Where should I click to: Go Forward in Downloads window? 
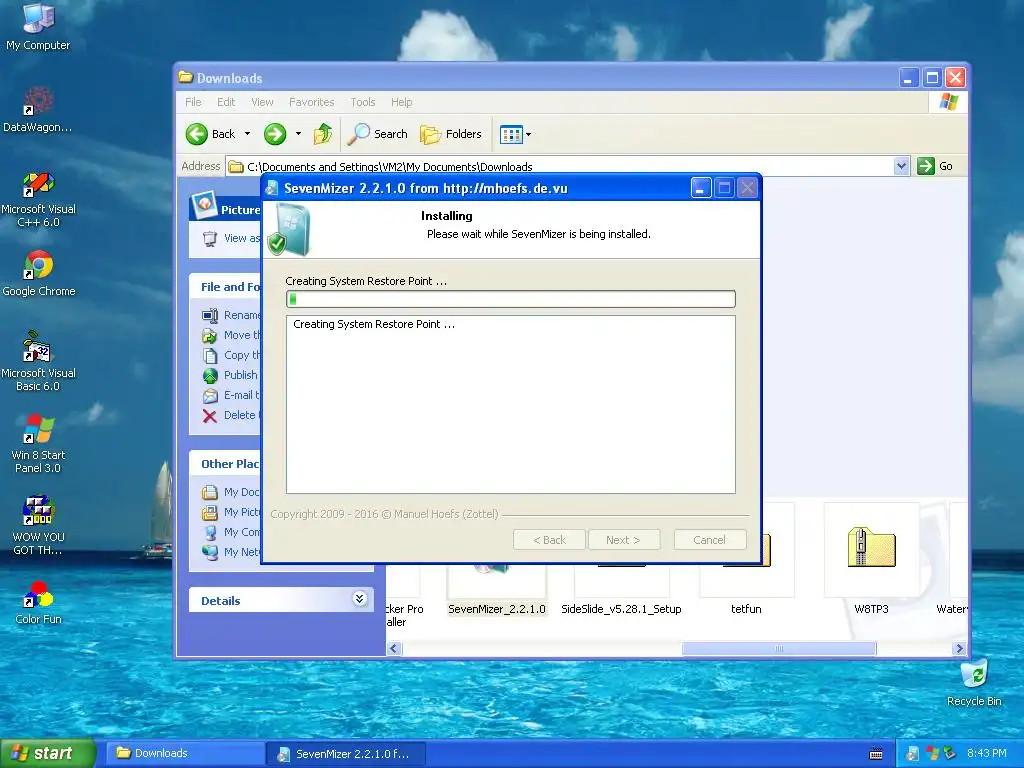[275, 134]
